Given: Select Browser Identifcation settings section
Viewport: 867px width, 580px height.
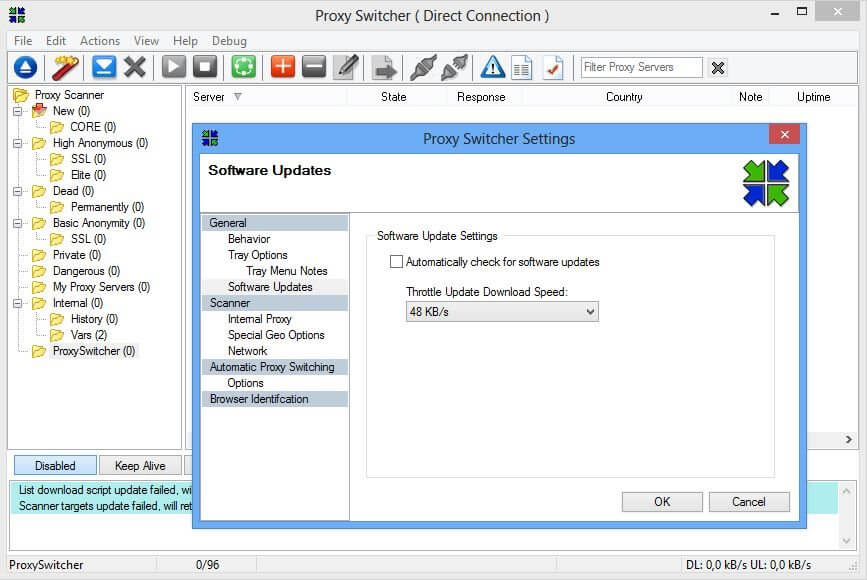Looking at the screenshot, I should click(275, 399).
